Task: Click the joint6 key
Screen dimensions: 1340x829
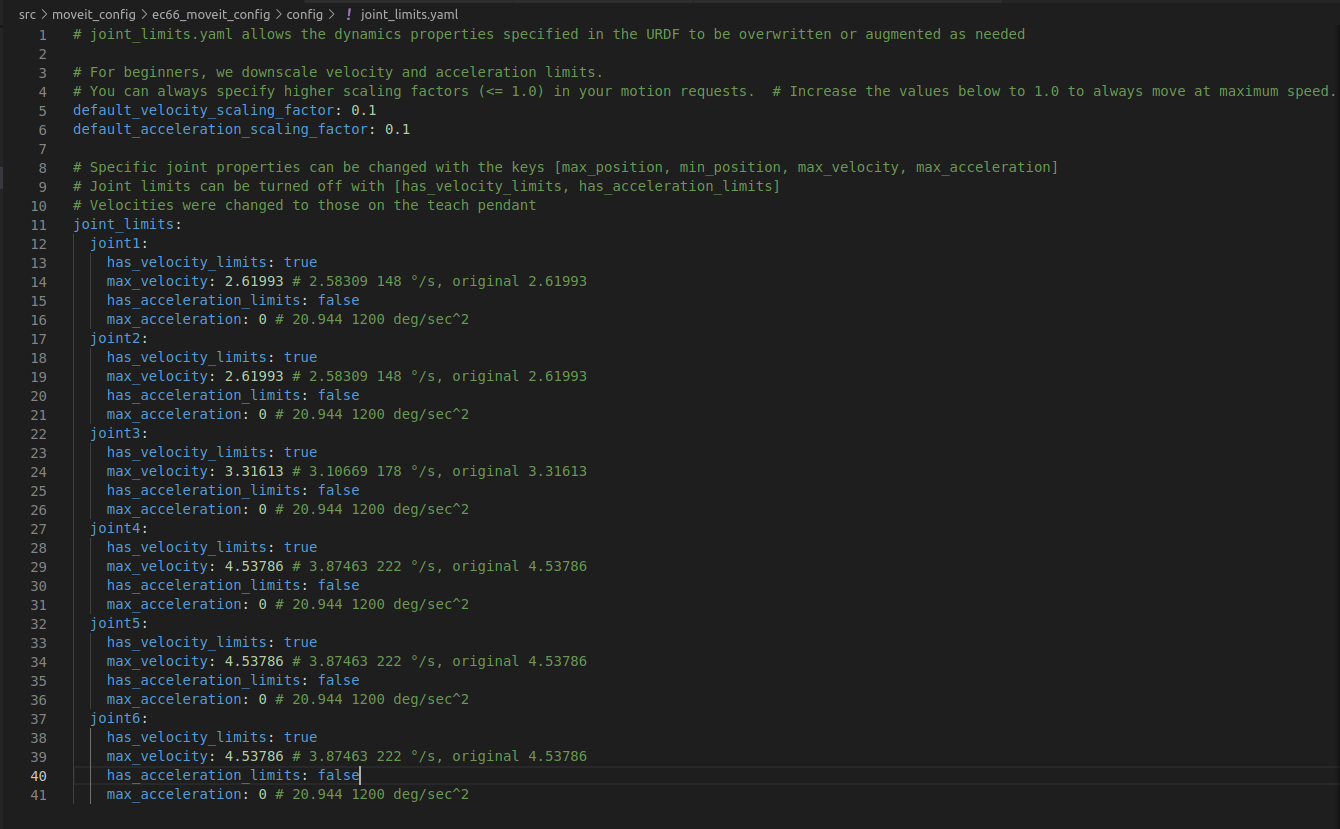Action: 115,719
